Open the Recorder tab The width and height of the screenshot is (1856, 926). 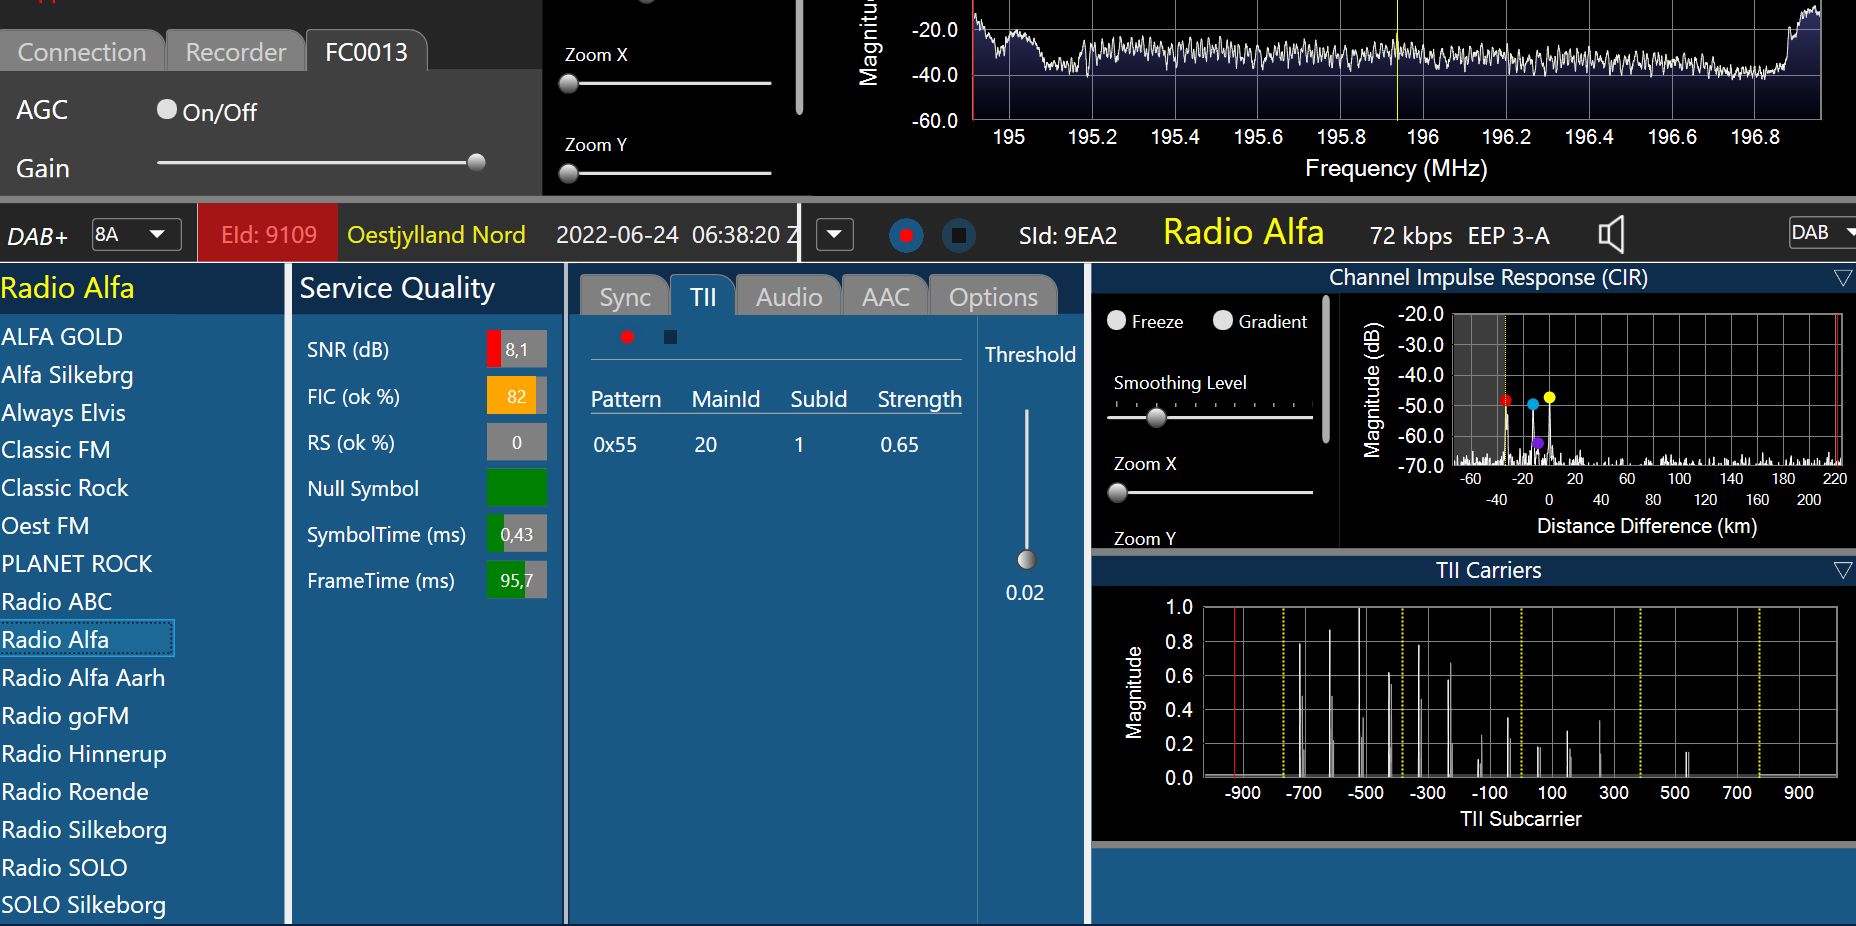[235, 52]
